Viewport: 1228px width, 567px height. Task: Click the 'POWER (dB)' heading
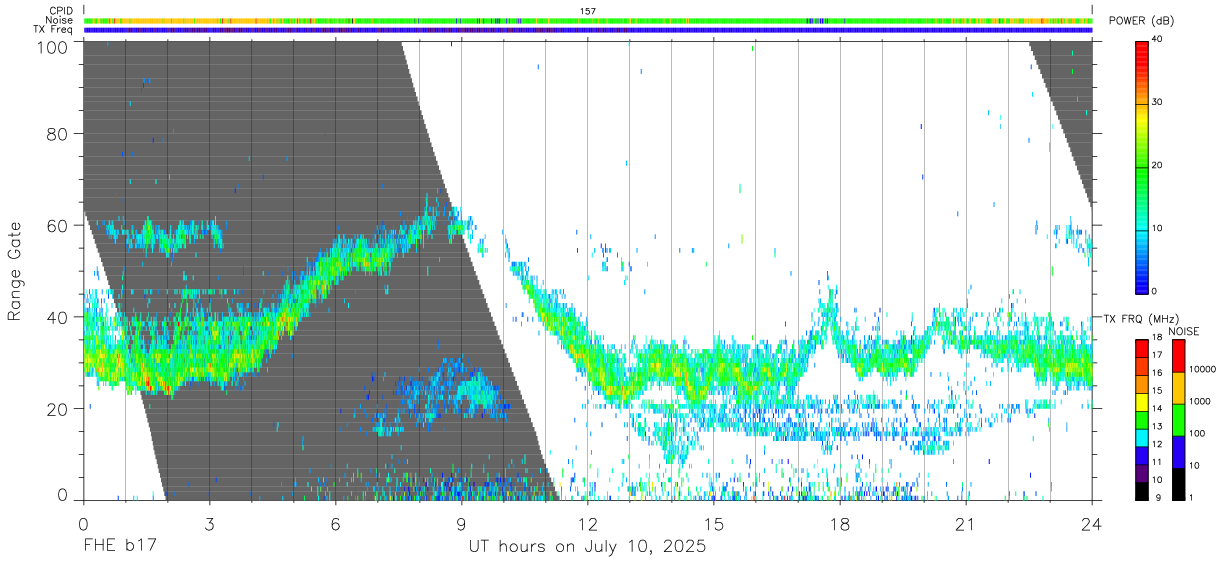(1141, 20)
